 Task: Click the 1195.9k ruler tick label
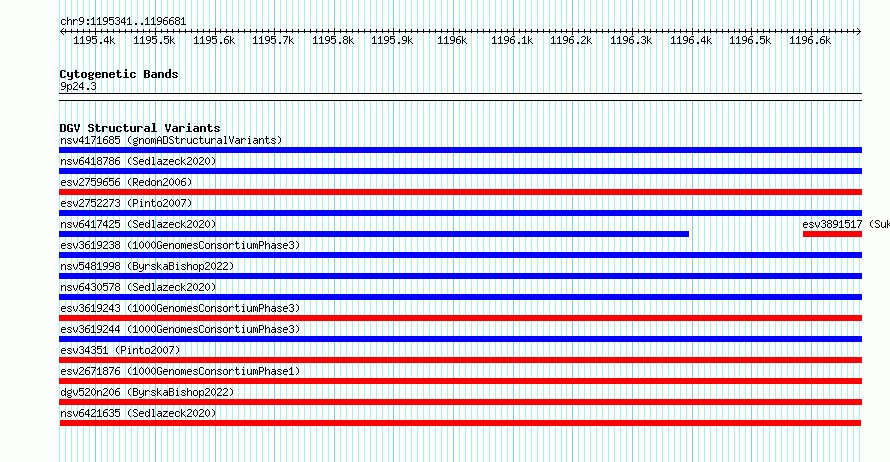click(x=392, y=40)
